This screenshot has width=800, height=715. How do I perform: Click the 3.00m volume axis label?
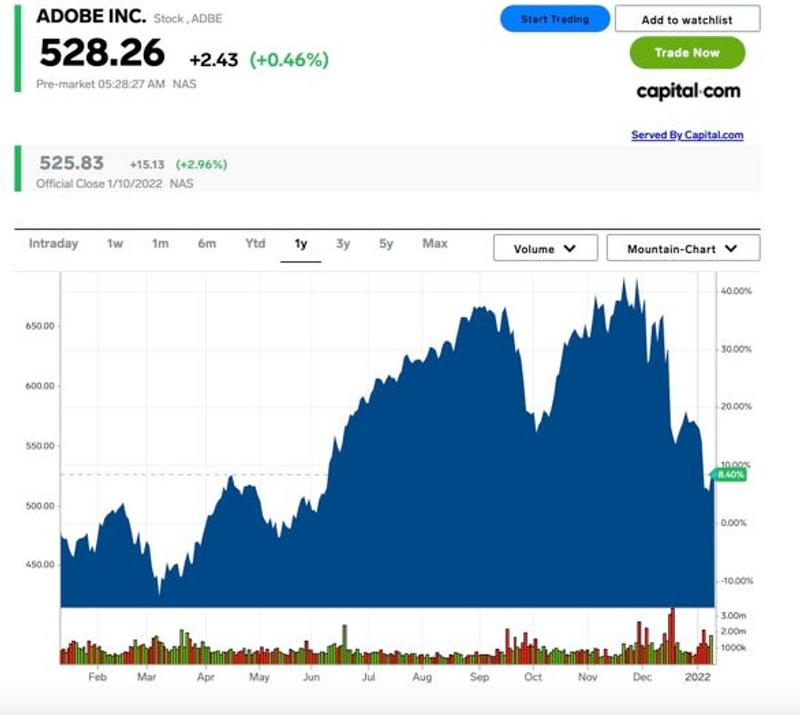coord(734,616)
